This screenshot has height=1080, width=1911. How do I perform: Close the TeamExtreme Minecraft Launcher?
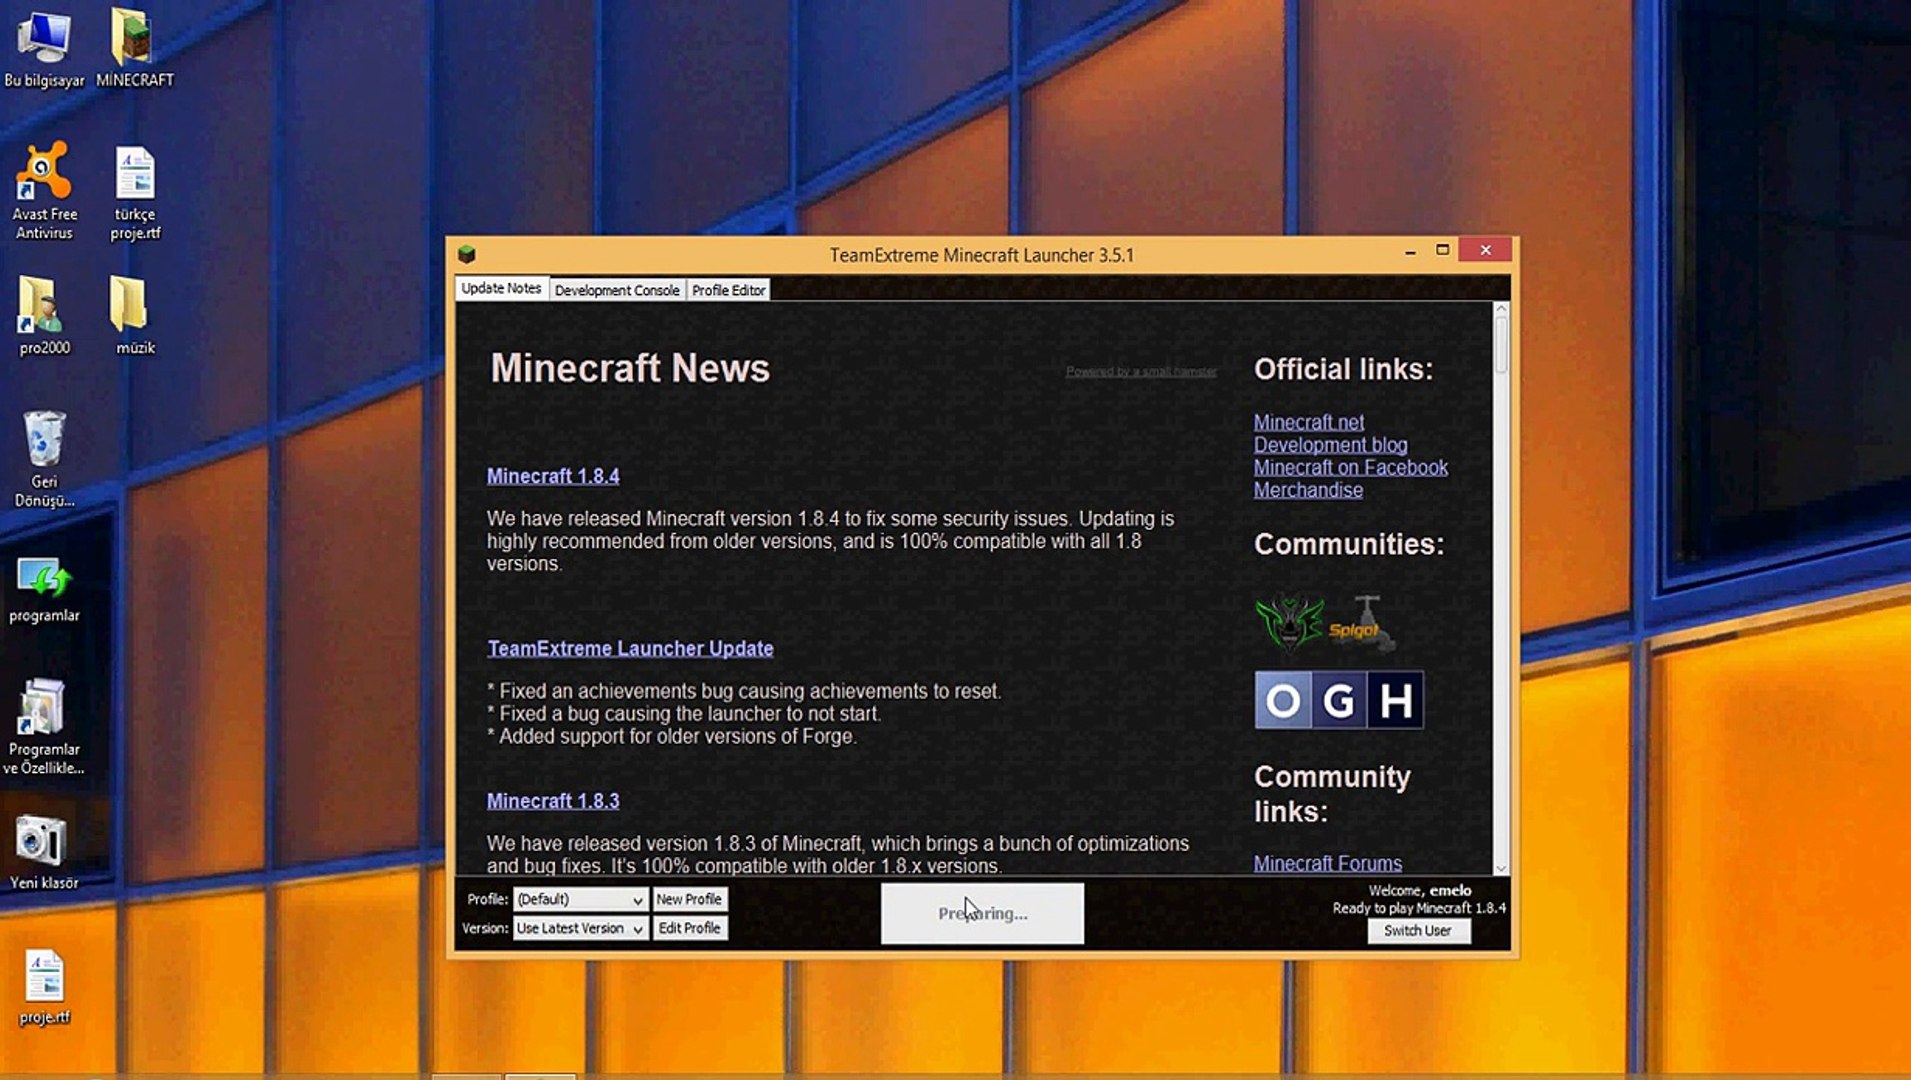coord(1485,250)
